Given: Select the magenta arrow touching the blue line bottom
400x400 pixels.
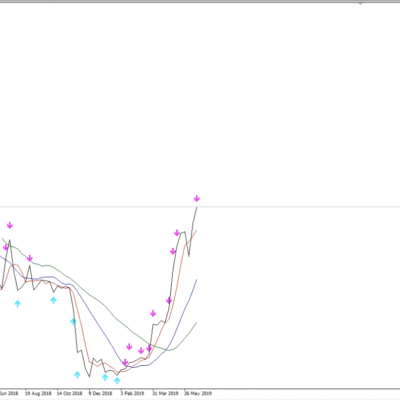Looking at the screenshot, I should 125,362.
